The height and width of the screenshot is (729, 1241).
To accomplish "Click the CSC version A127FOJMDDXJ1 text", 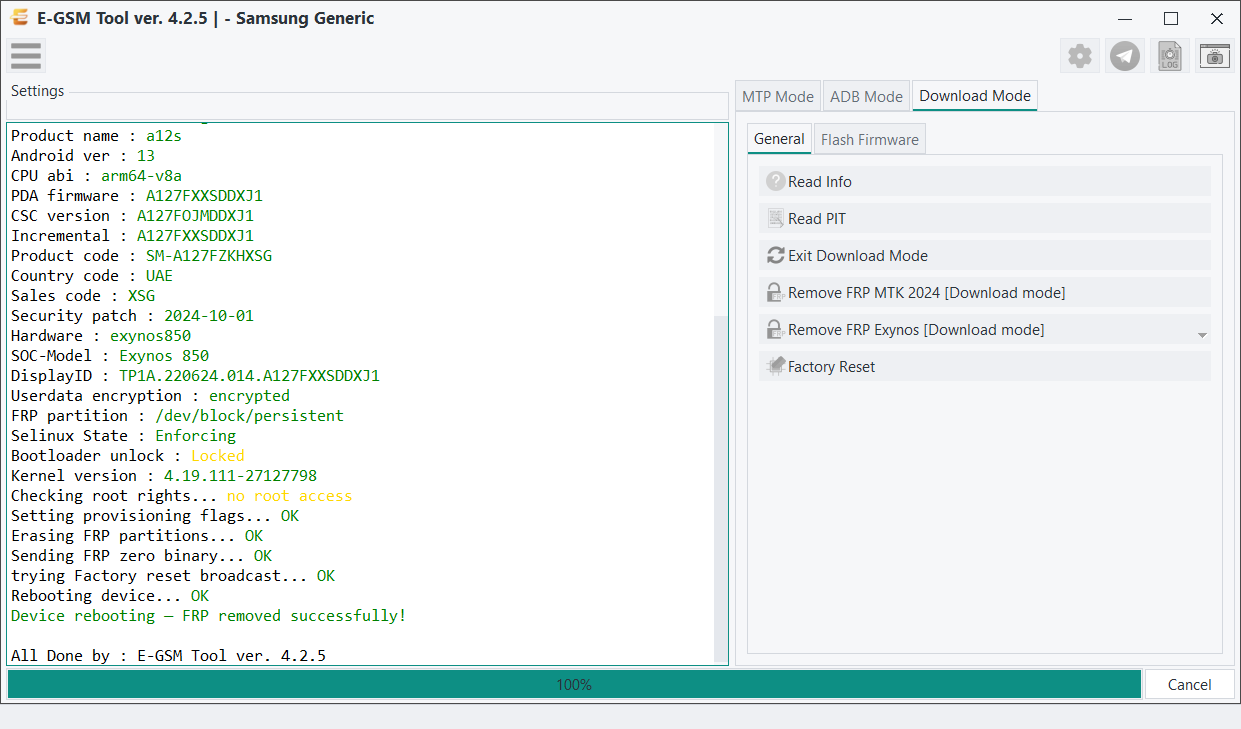I will coord(195,215).
